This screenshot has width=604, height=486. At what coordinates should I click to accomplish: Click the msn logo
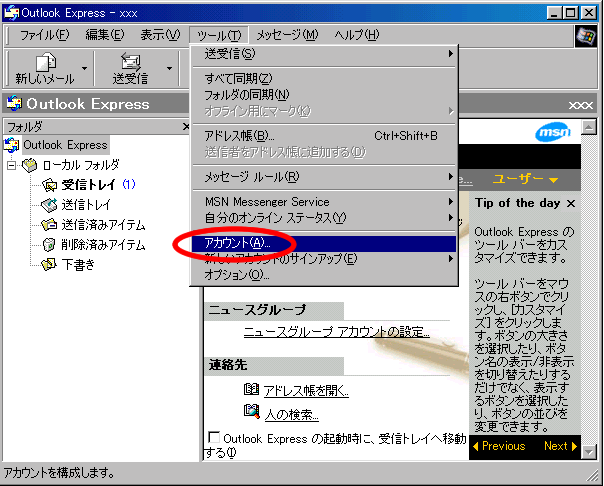(x=553, y=132)
